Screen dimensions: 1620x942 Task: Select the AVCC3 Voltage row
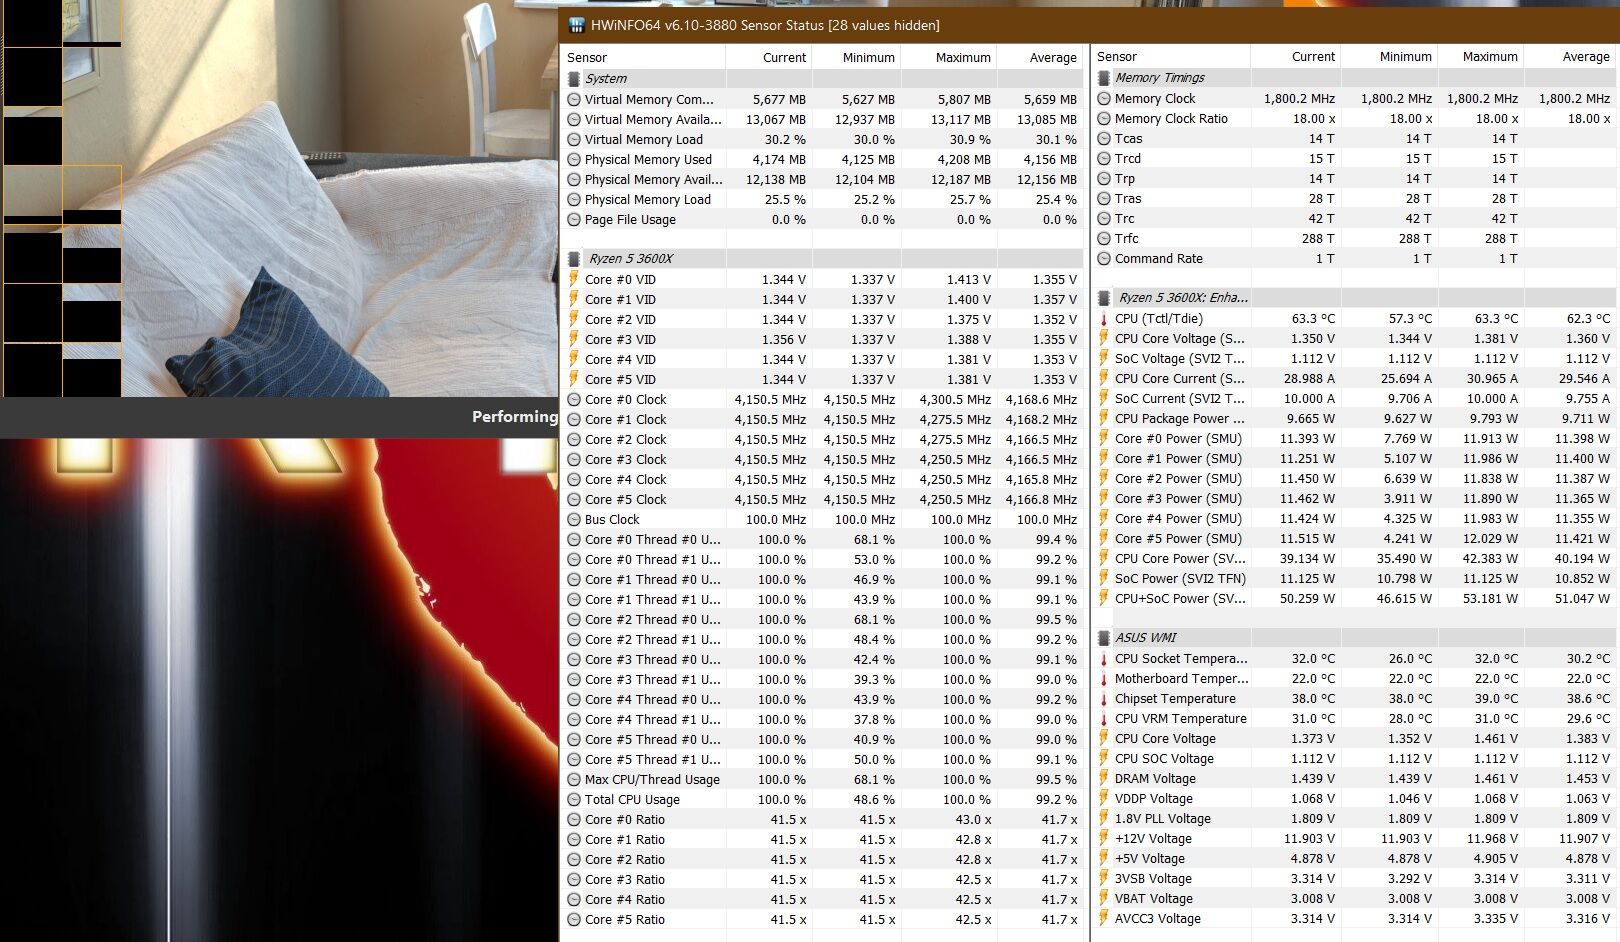(1355, 918)
